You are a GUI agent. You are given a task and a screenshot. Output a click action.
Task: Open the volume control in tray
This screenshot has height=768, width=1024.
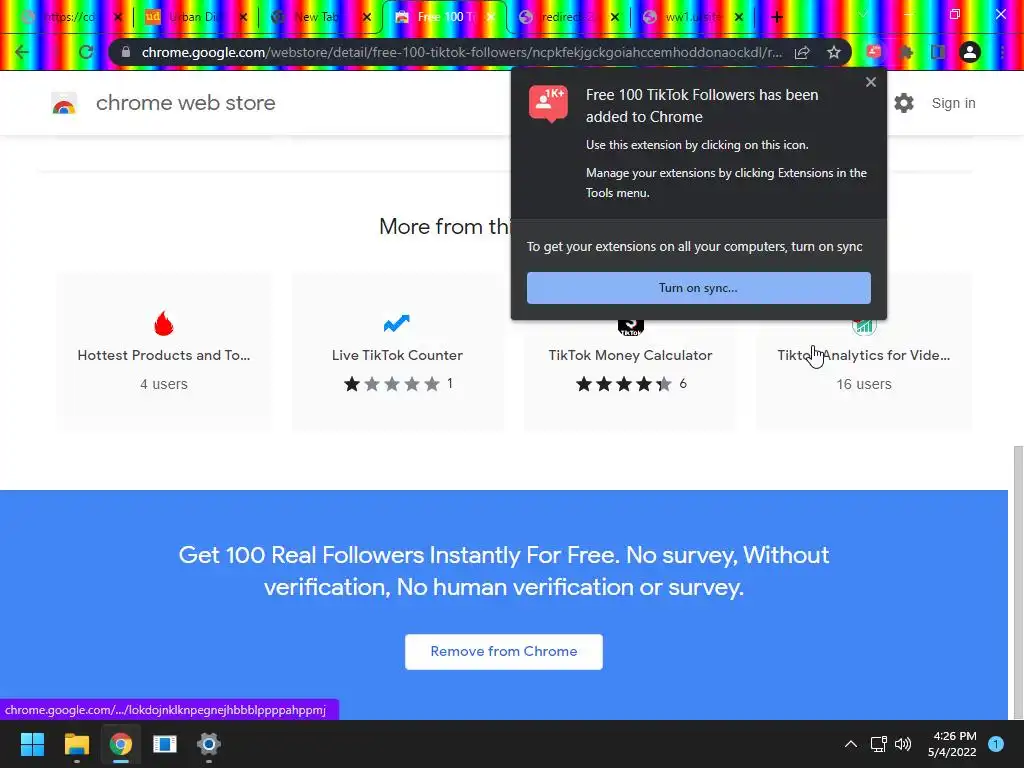click(903, 744)
